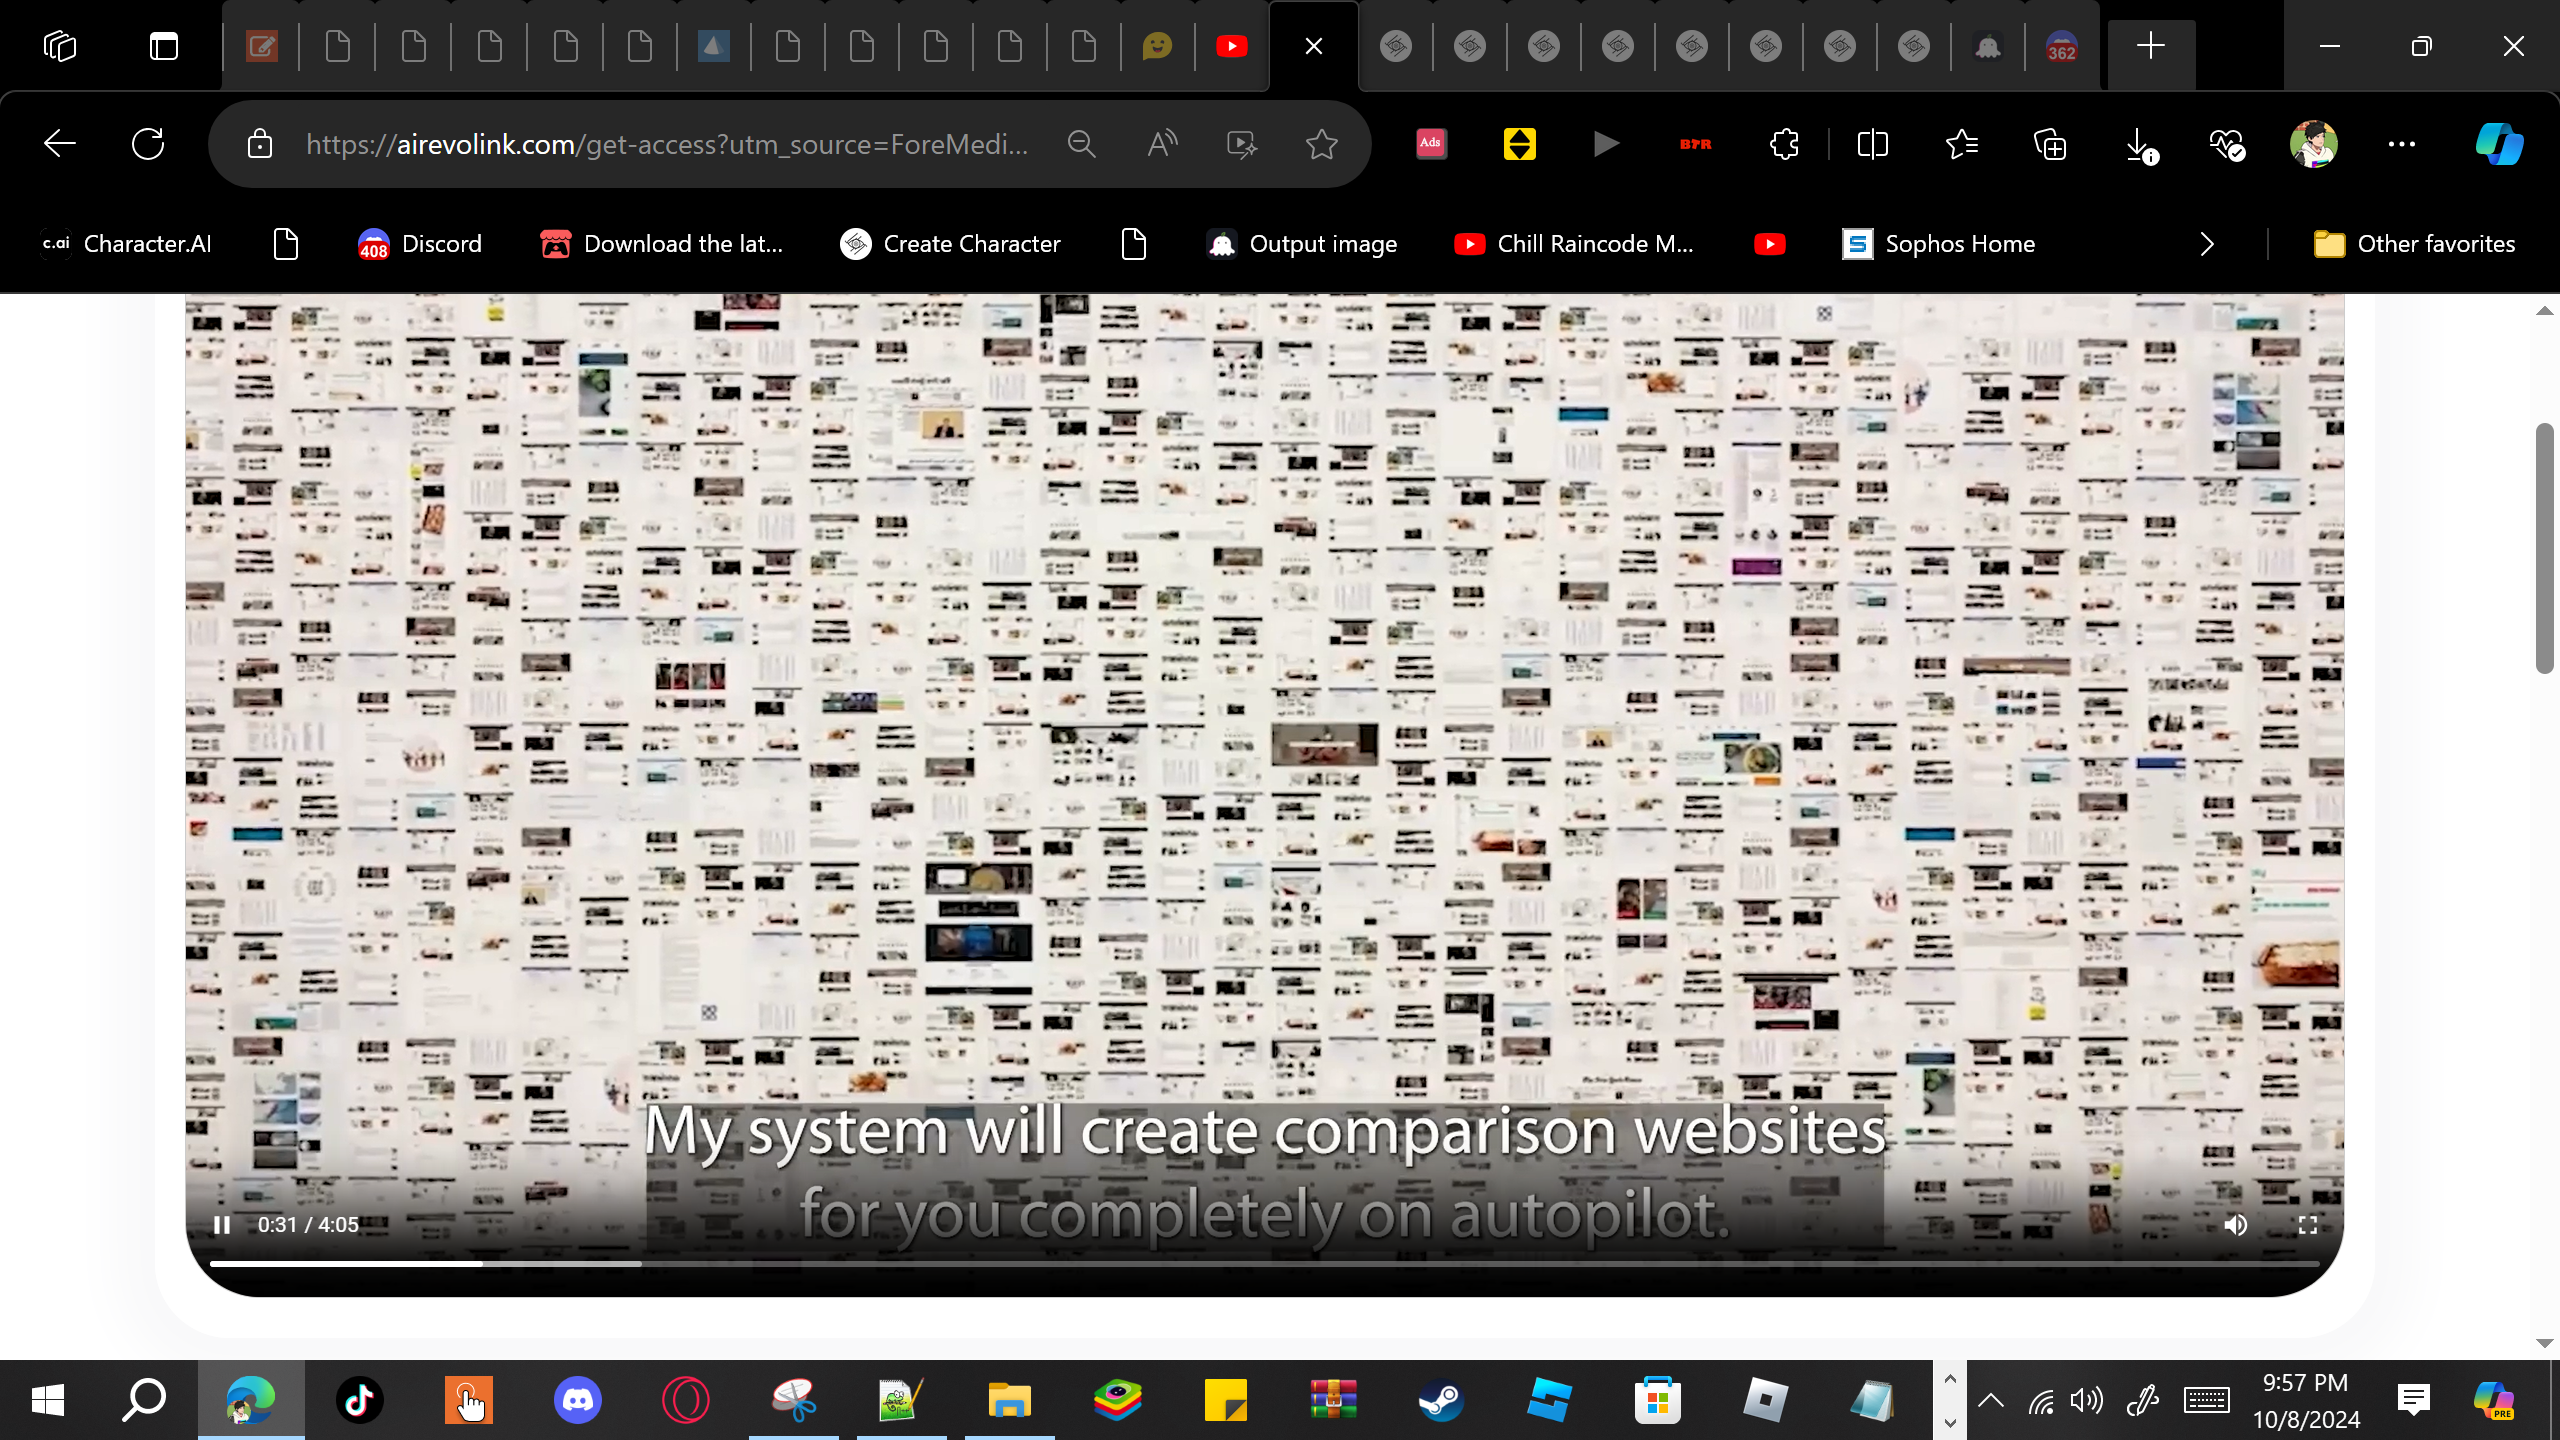
Task: Refresh the current page
Action: coord(148,144)
